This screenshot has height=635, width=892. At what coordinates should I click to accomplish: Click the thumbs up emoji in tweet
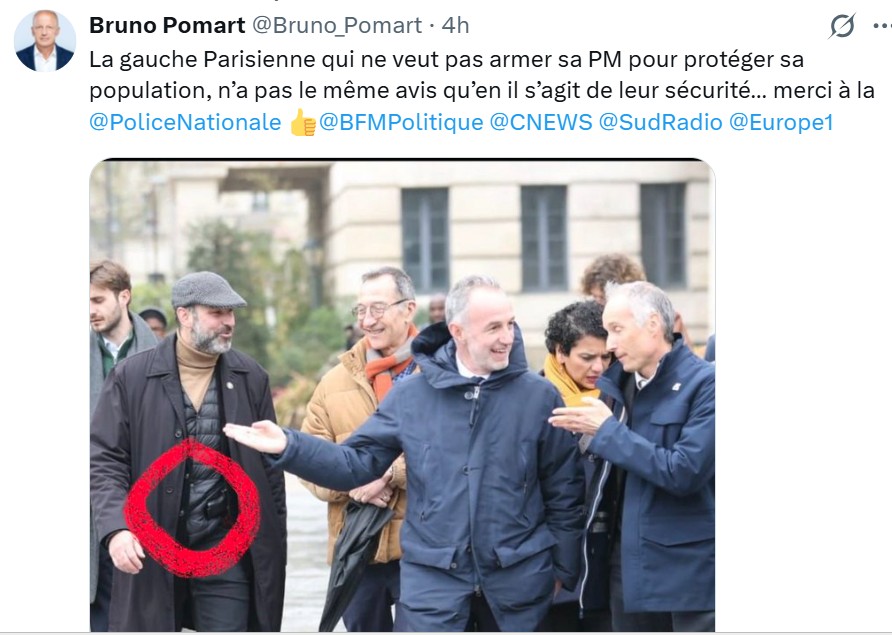302,123
